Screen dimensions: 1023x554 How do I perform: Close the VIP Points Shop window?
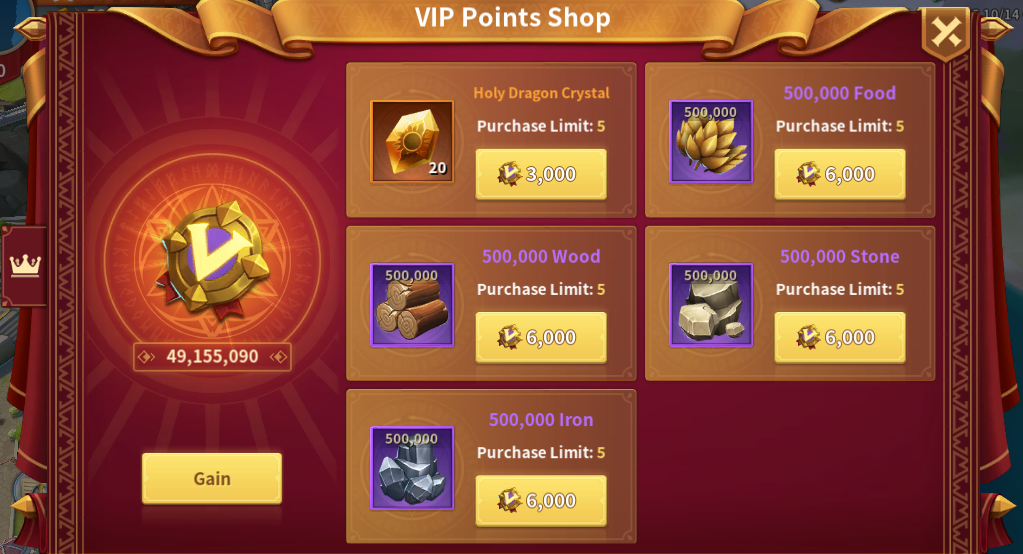point(946,33)
